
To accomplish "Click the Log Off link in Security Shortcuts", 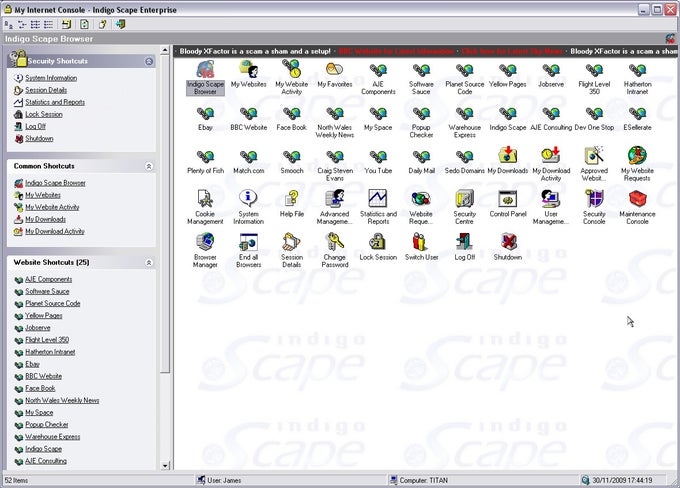I will (x=35, y=127).
